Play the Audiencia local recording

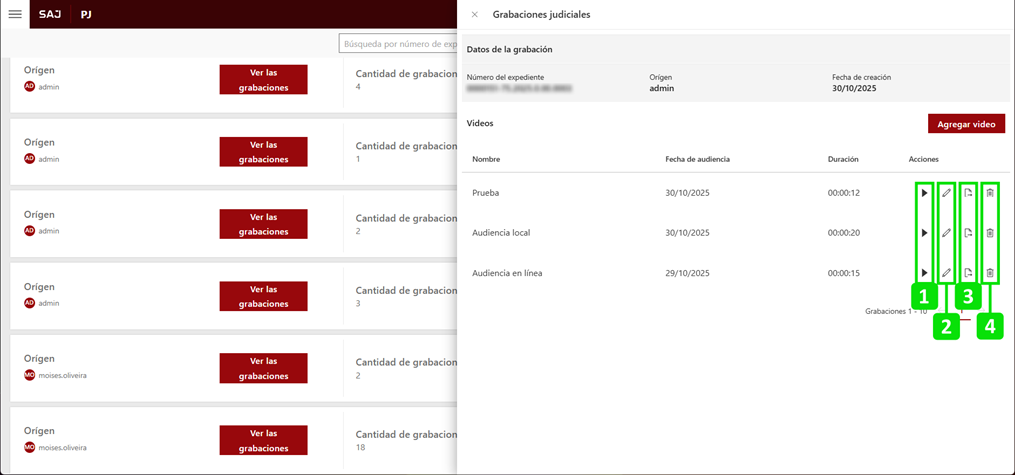(x=924, y=233)
